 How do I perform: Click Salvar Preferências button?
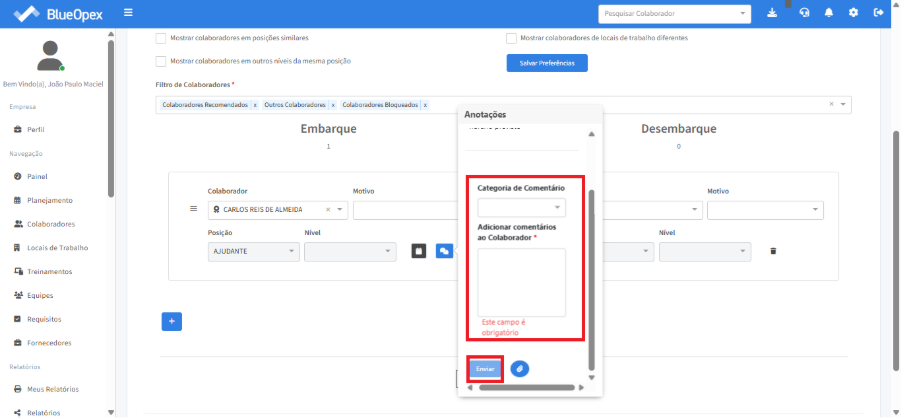point(547,63)
